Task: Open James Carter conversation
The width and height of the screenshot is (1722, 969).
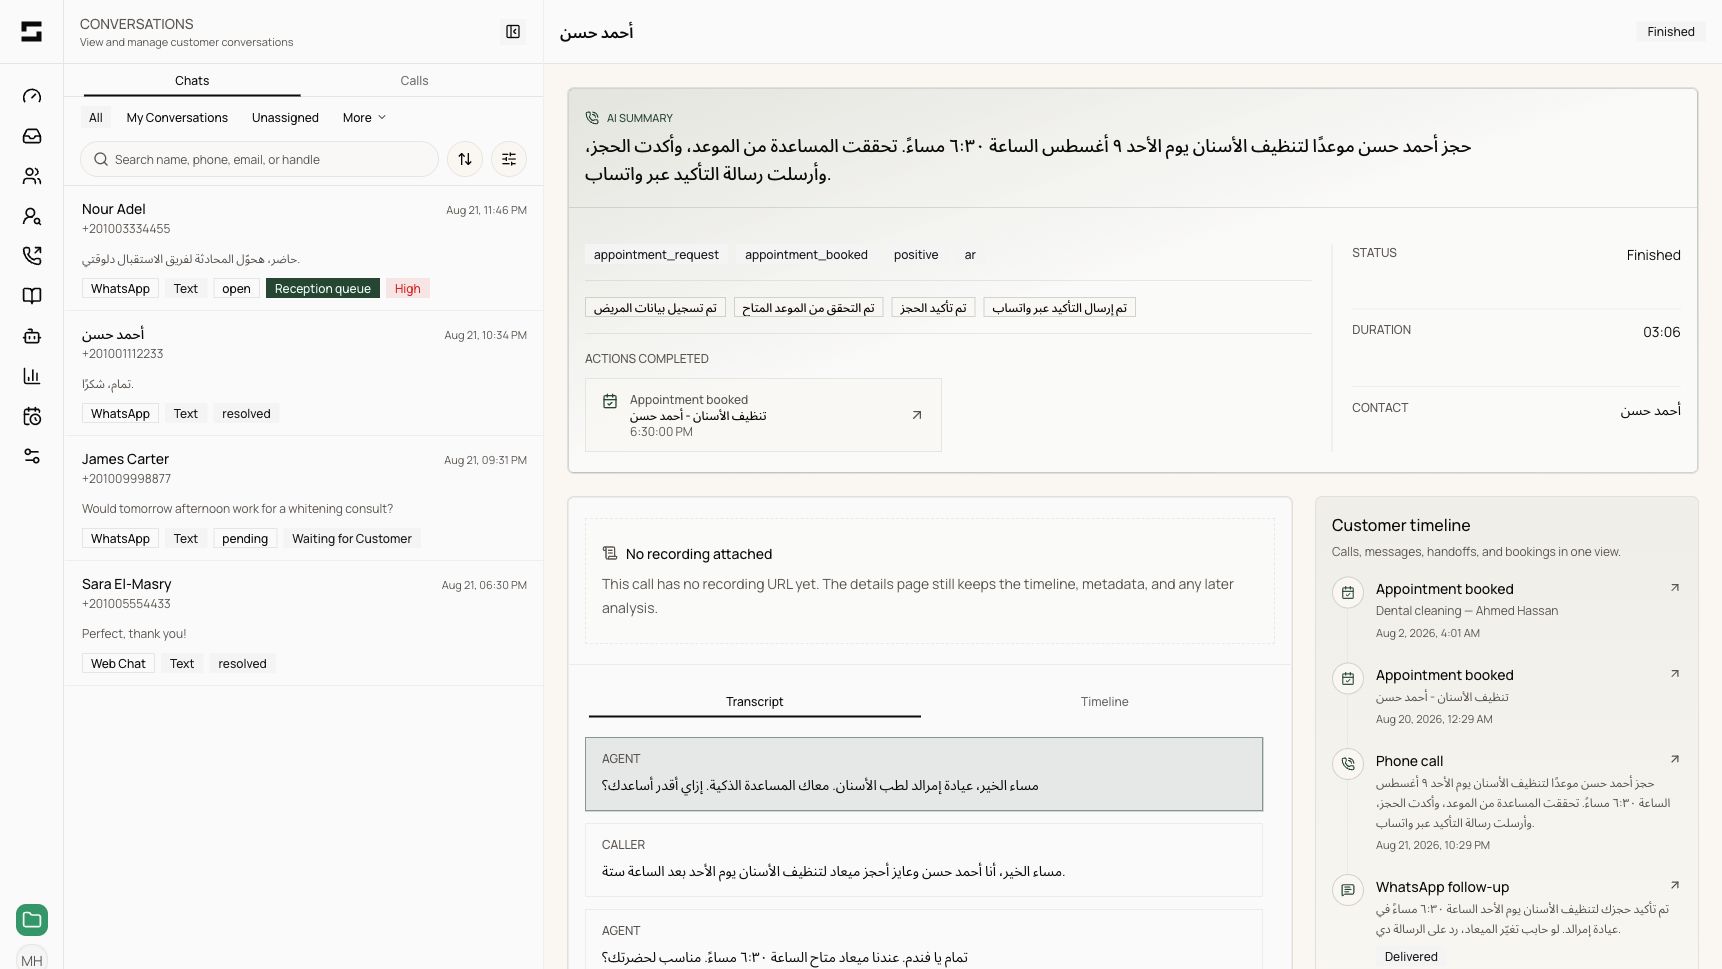Action: (x=304, y=498)
